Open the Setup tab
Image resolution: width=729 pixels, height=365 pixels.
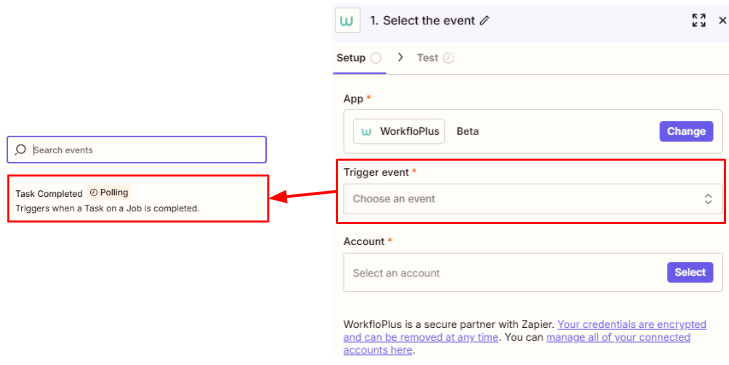[351, 58]
